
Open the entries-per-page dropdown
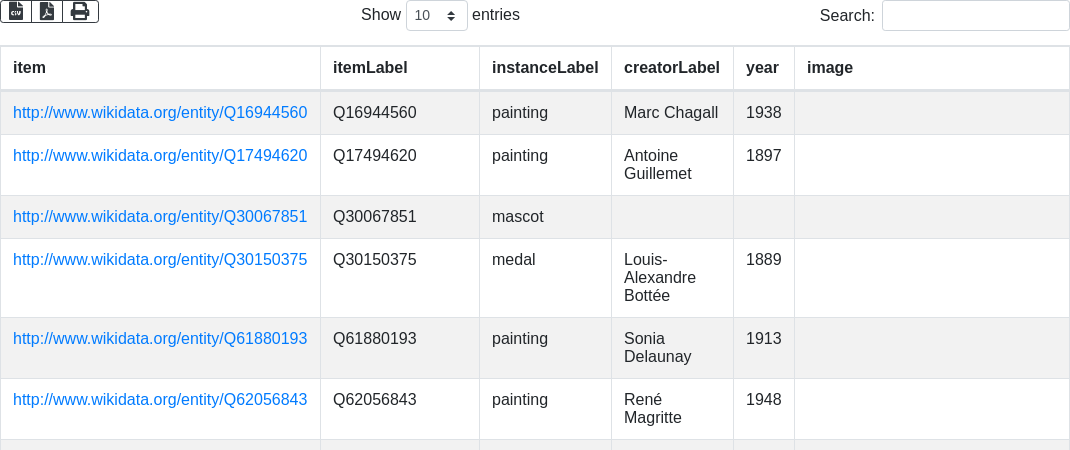coord(436,16)
